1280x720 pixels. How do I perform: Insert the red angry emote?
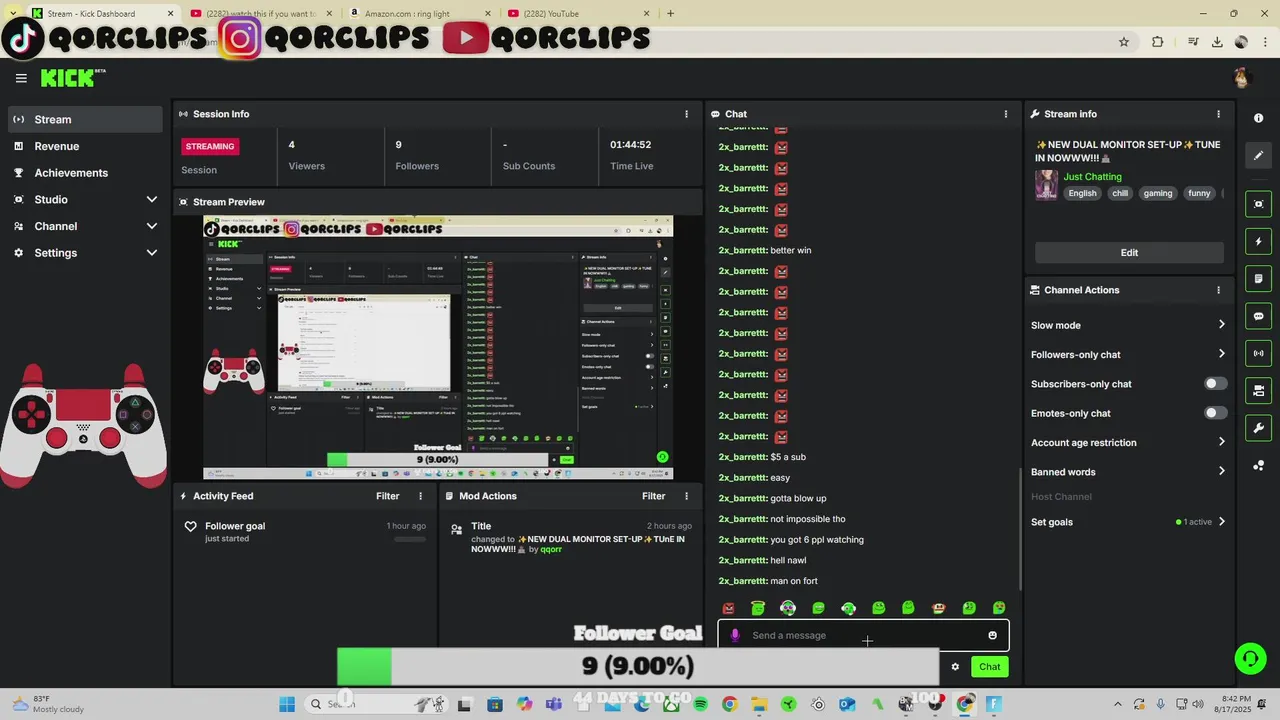pyautogui.click(x=728, y=608)
